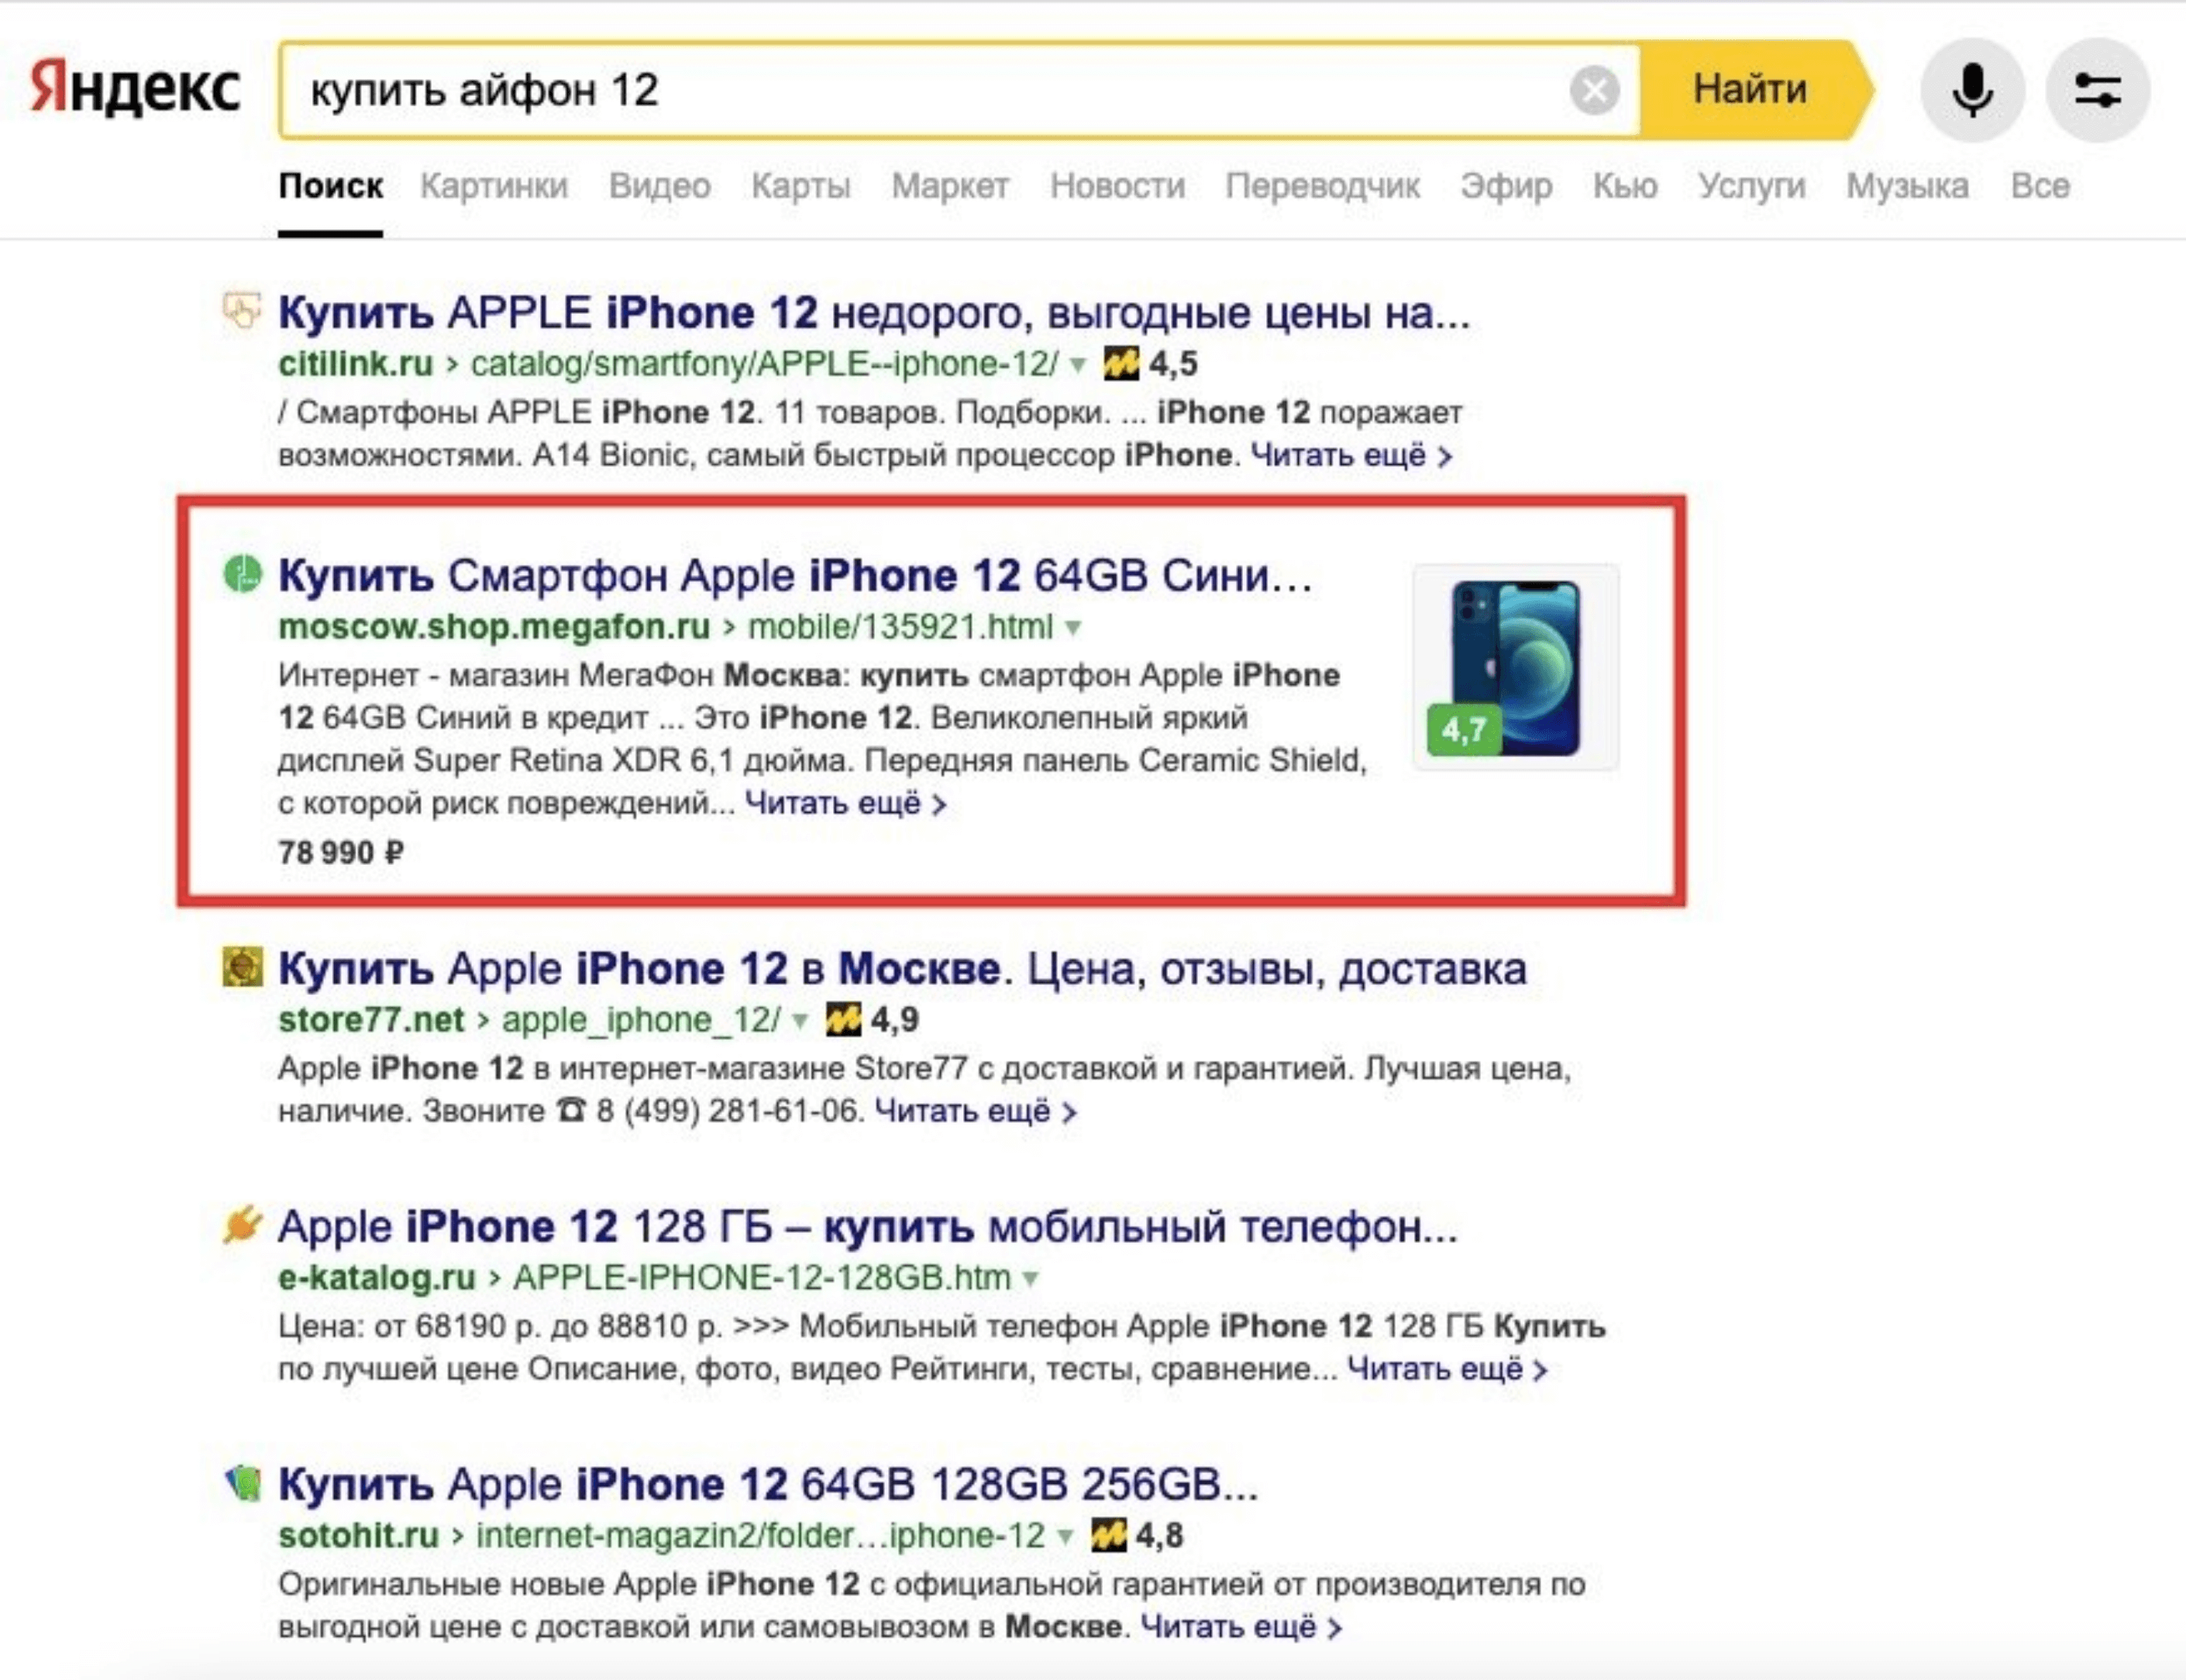The image size is (2186, 1680).
Task: Switch to the Картинки tab
Action: point(494,186)
